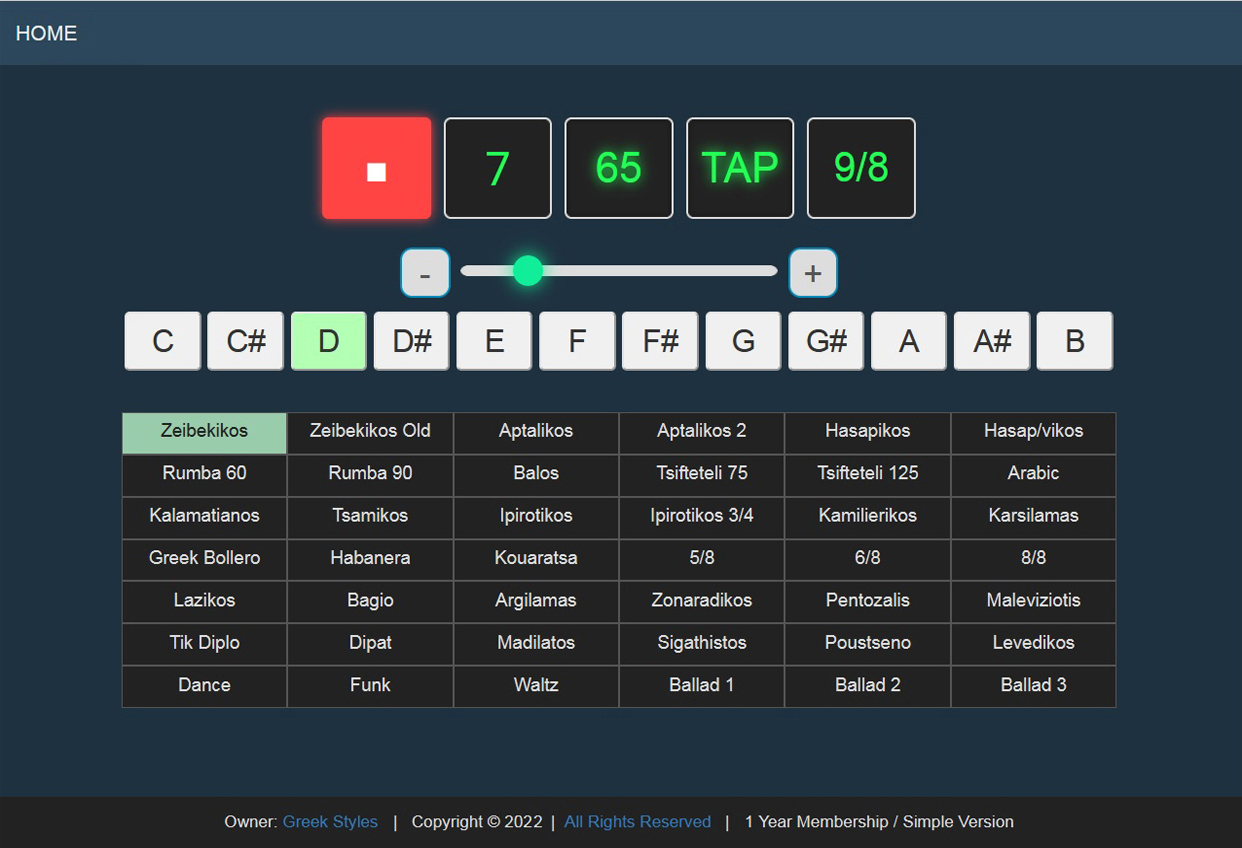Click the All Rights Reserved link
Viewport: 1242px width, 848px height.
coord(637,822)
